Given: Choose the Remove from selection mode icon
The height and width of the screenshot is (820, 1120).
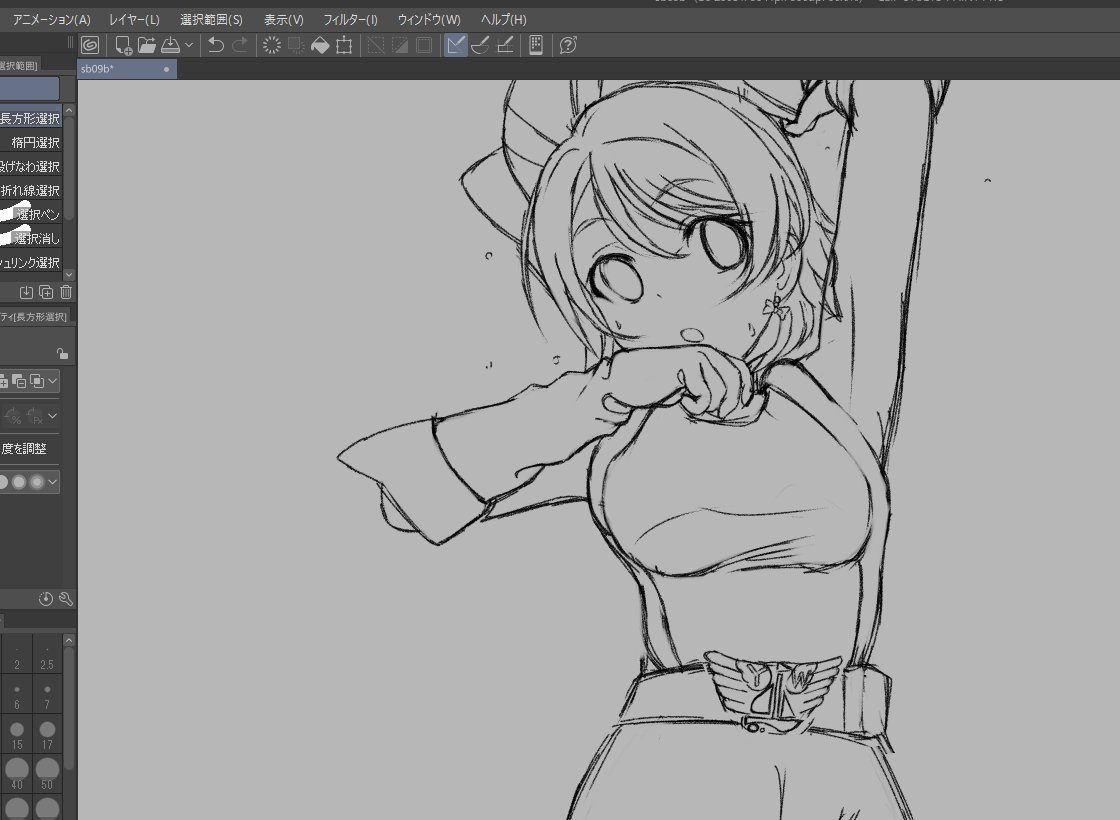Looking at the screenshot, I should 19,381.
